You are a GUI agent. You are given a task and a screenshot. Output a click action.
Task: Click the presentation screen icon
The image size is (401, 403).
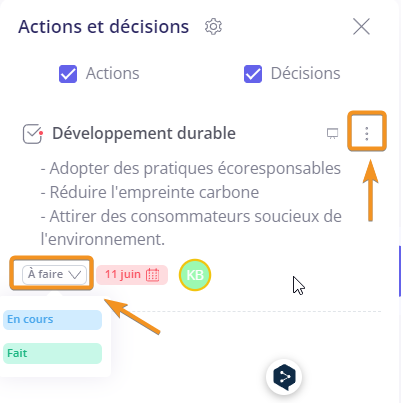click(332, 134)
